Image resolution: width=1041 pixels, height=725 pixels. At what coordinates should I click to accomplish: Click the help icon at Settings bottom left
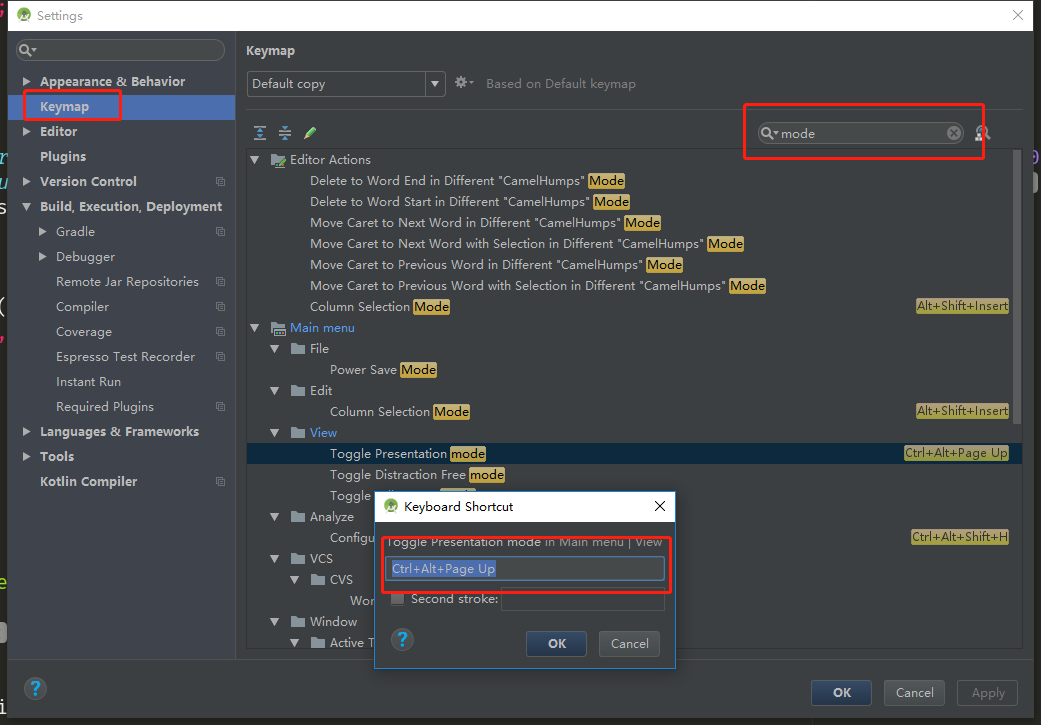(x=35, y=689)
